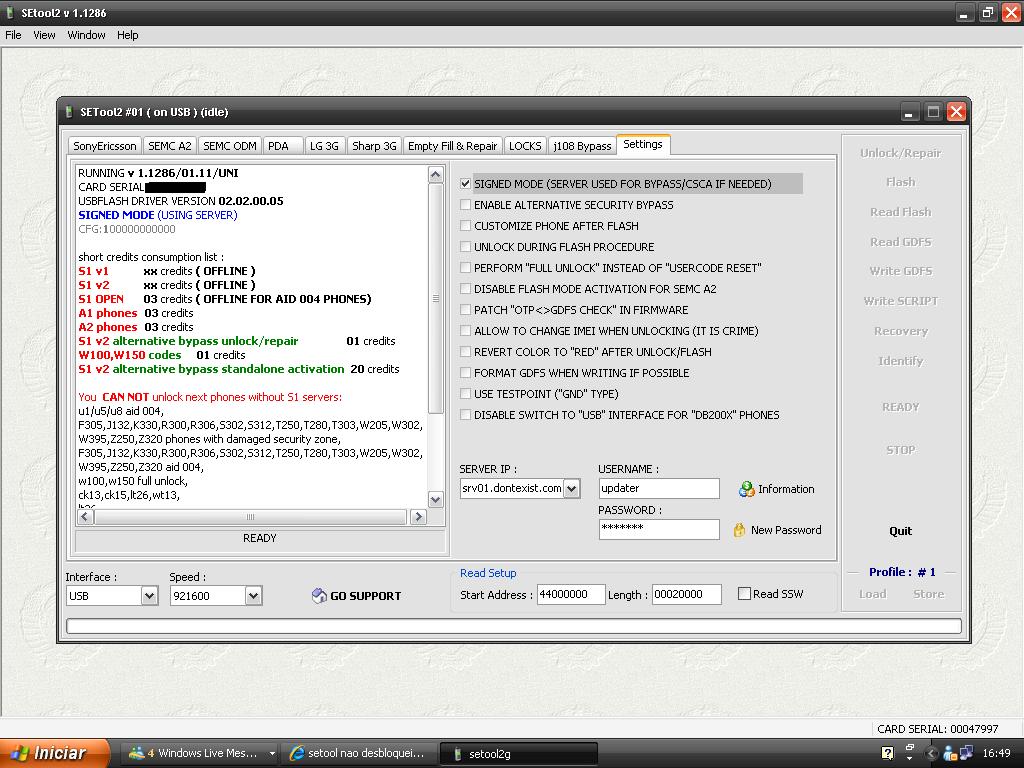This screenshot has height=768, width=1024.
Task: Open the Interface USB dropdown
Action: point(150,596)
